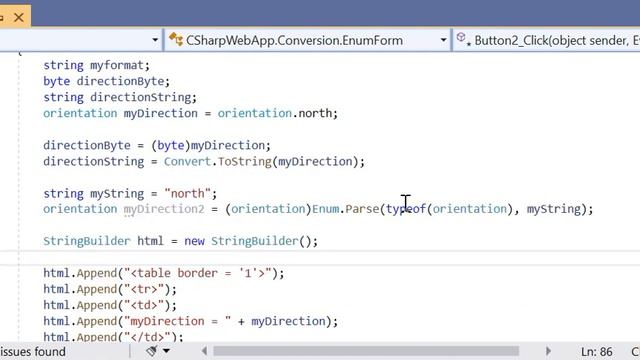Click the html.Append("</td>") line
This screenshot has height=360, width=640.
pyautogui.click(x=113, y=337)
